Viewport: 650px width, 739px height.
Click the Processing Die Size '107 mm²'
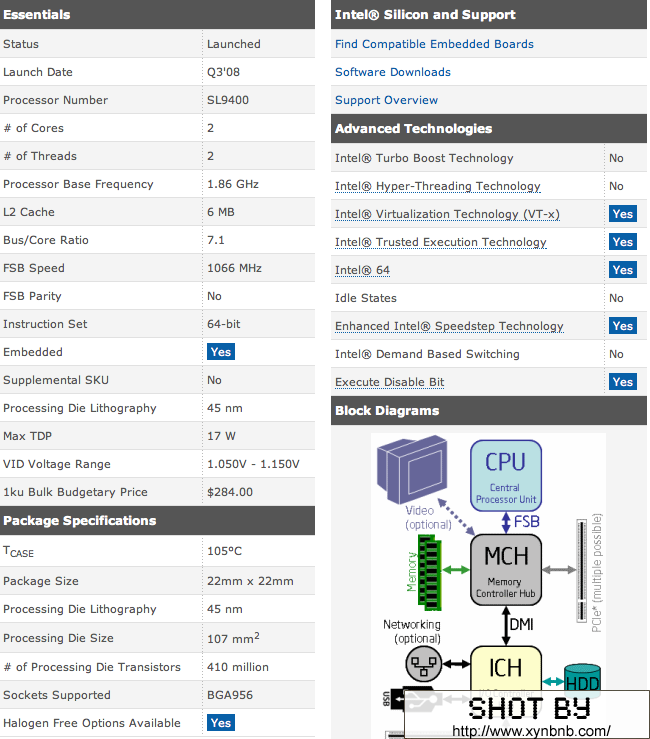tap(233, 638)
